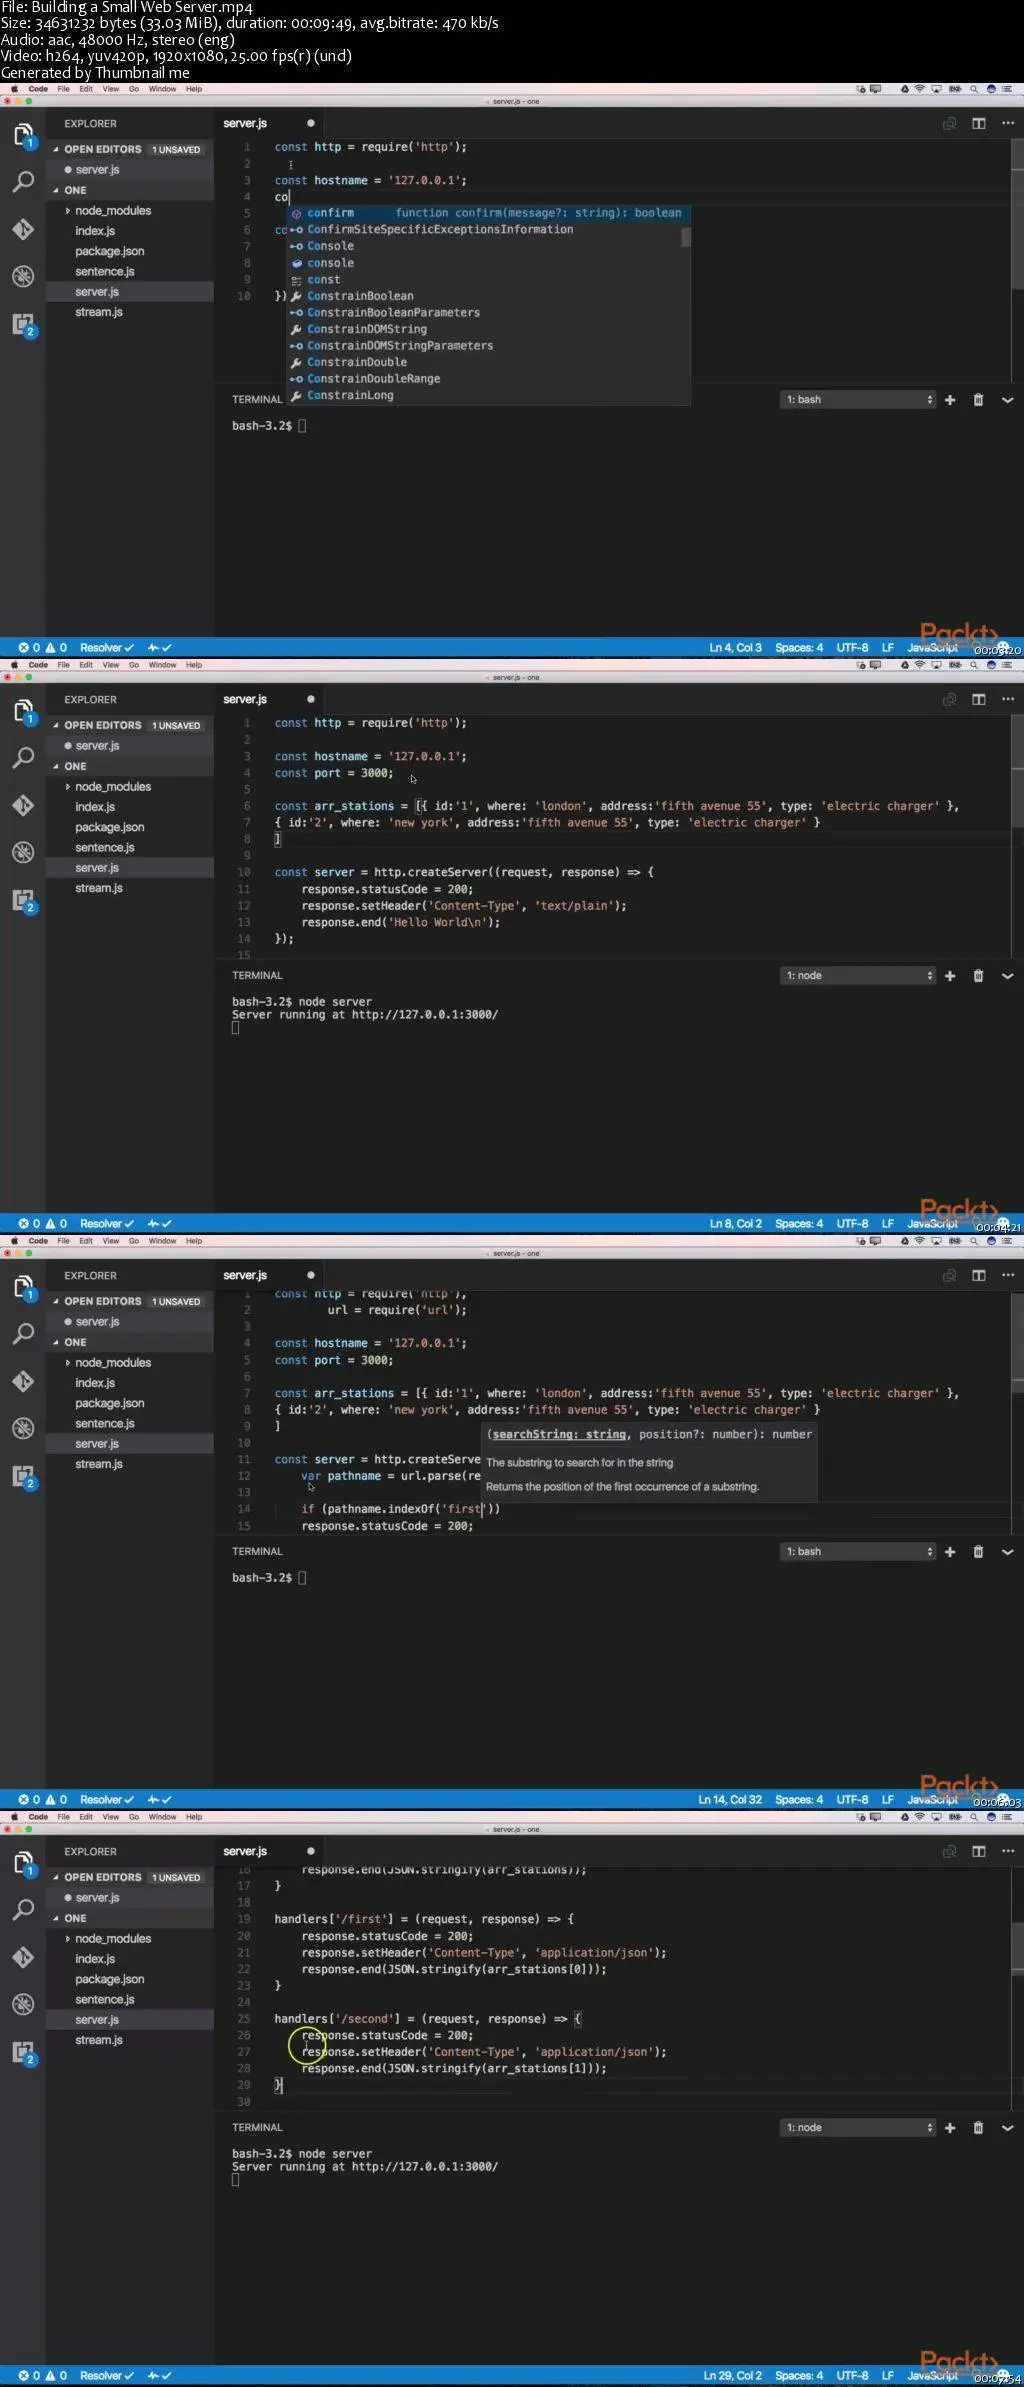This screenshot has width=1024, height=2387.
Task: Click split editor icon in the 'Ln 8, Col 2' frame
Action: point(979,700)
